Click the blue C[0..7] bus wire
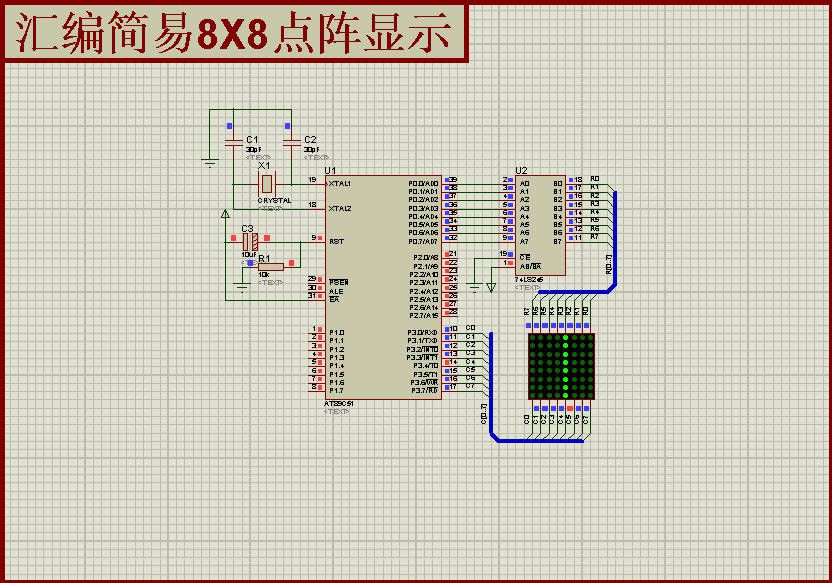 pyautogui.click(x=491, y=387)
